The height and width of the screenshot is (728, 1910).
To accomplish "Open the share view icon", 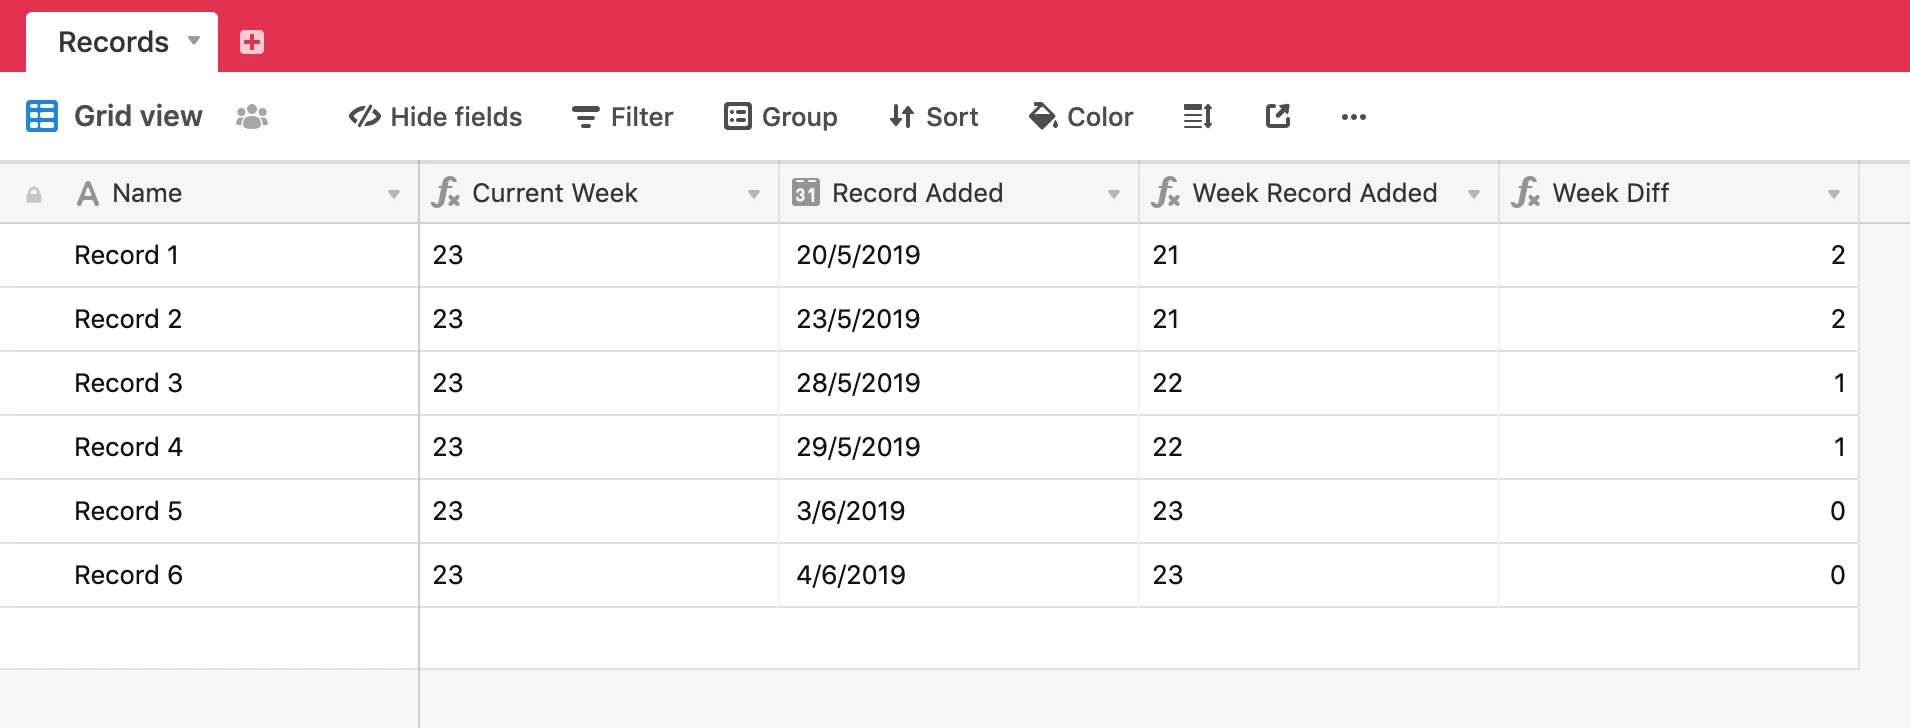I will [x=1278, y=117].
